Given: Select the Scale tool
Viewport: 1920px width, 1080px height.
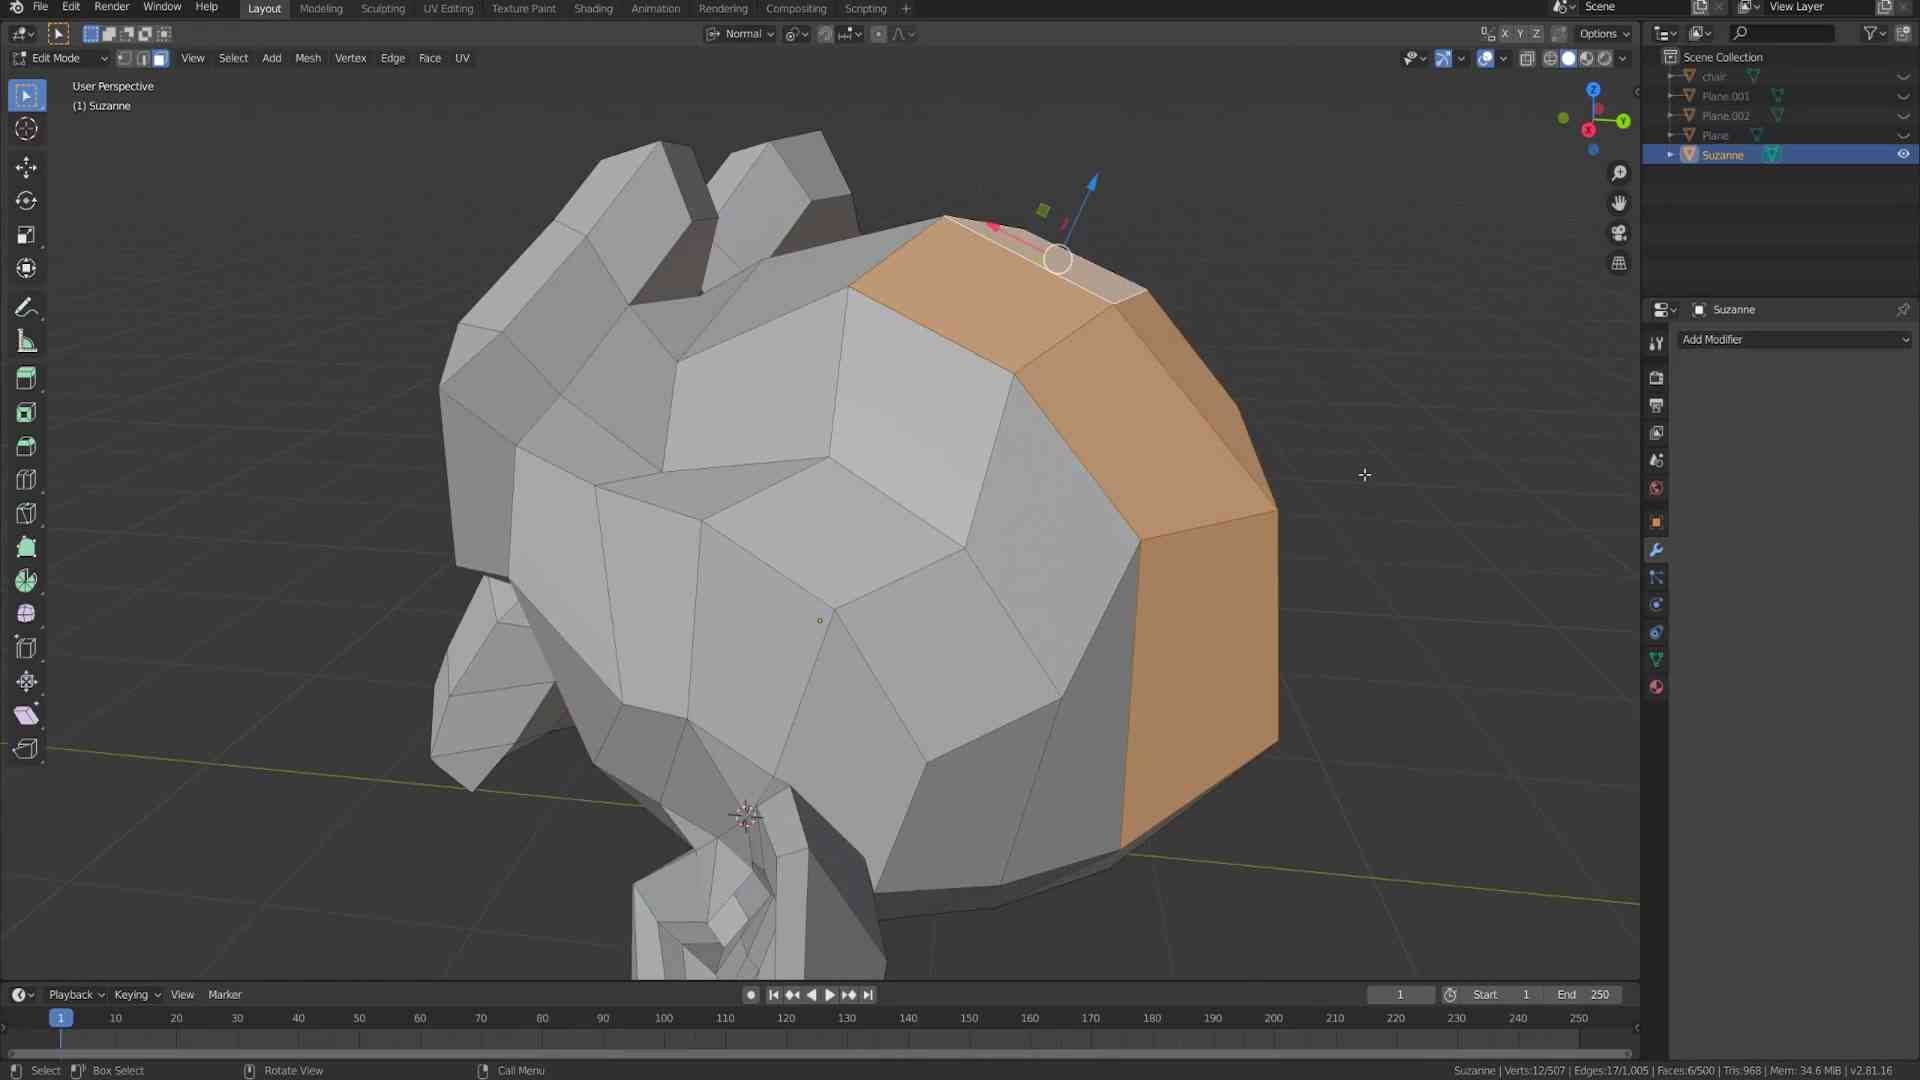Looking at the screenshot, I should pos(26,235).
